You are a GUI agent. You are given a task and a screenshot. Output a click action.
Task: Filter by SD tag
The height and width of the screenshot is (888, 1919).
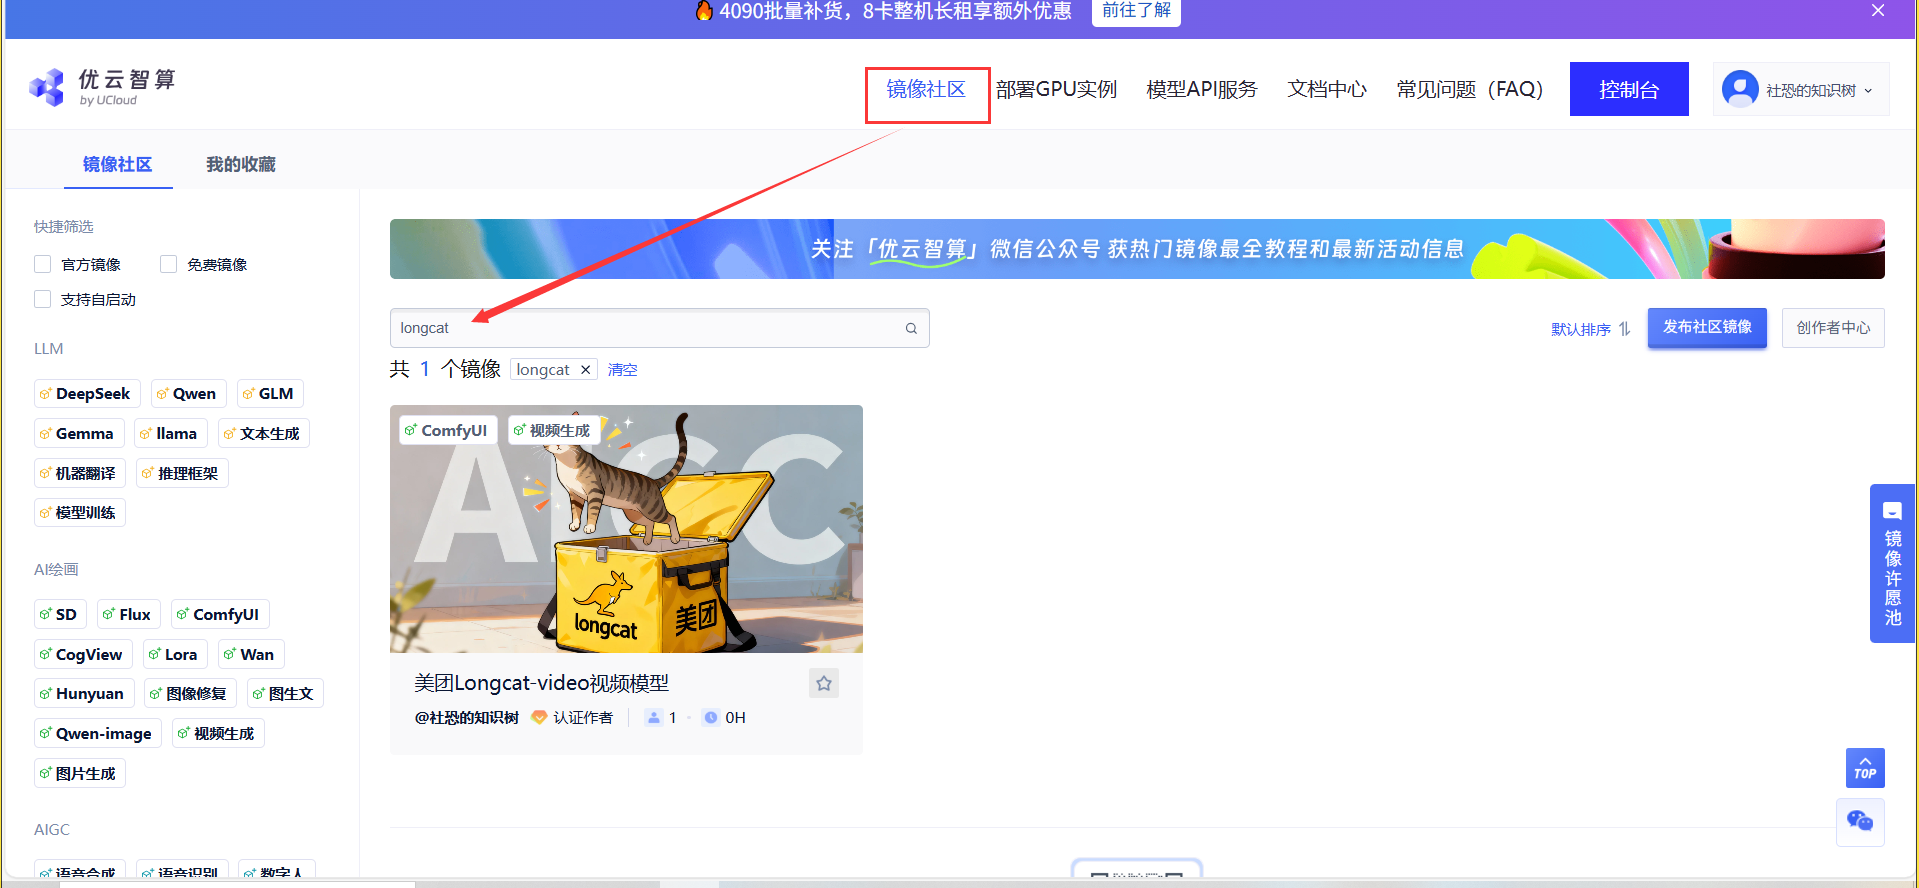[60, 614]
